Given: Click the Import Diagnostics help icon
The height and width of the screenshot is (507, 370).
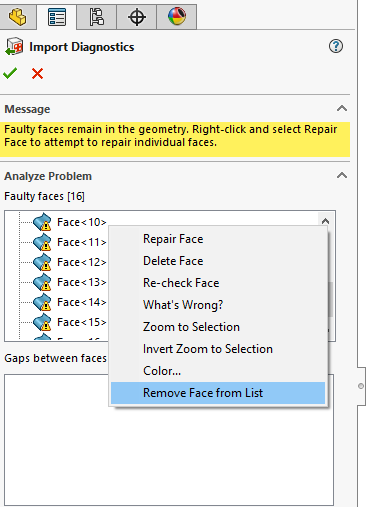Looking at the screenshot, I should coord(336,46).
